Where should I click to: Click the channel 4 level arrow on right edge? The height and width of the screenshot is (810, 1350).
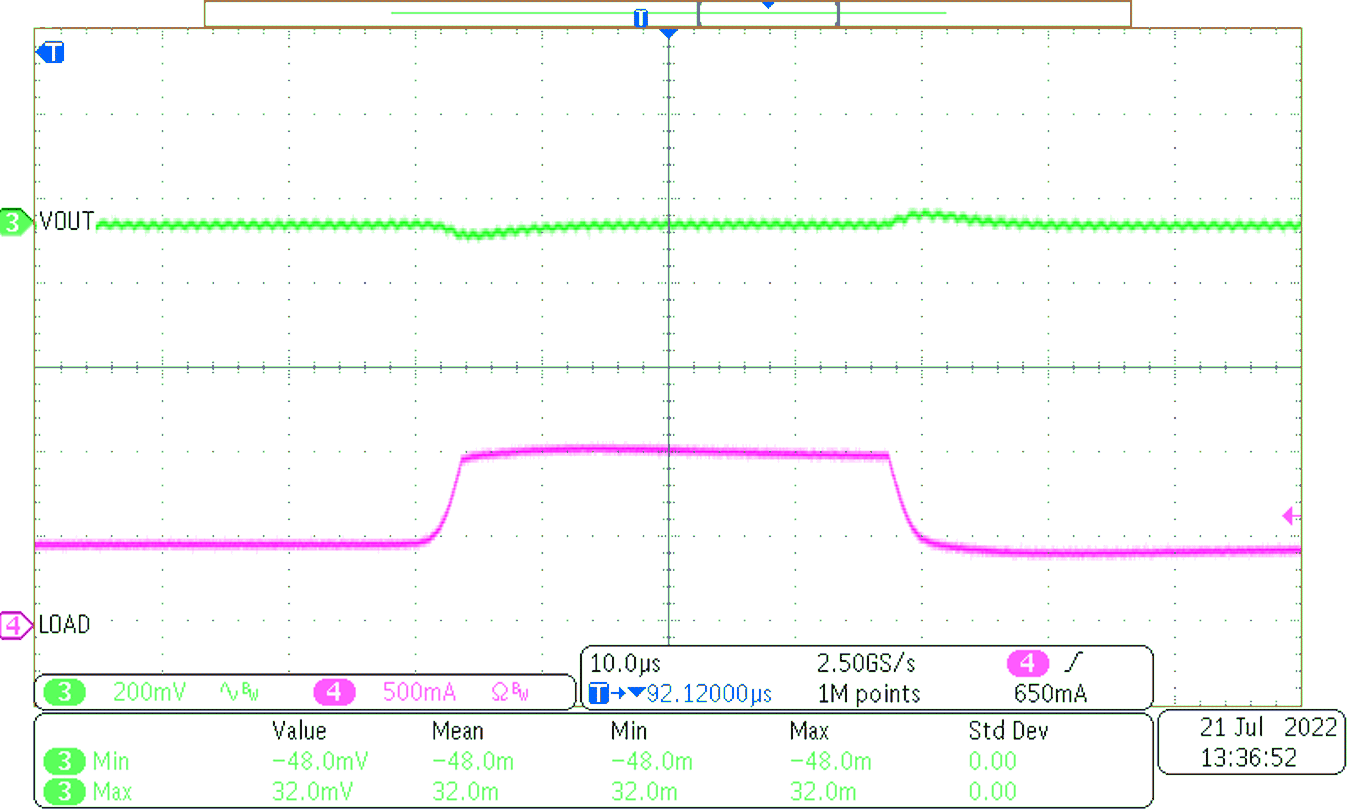[x=1290, y=515]
